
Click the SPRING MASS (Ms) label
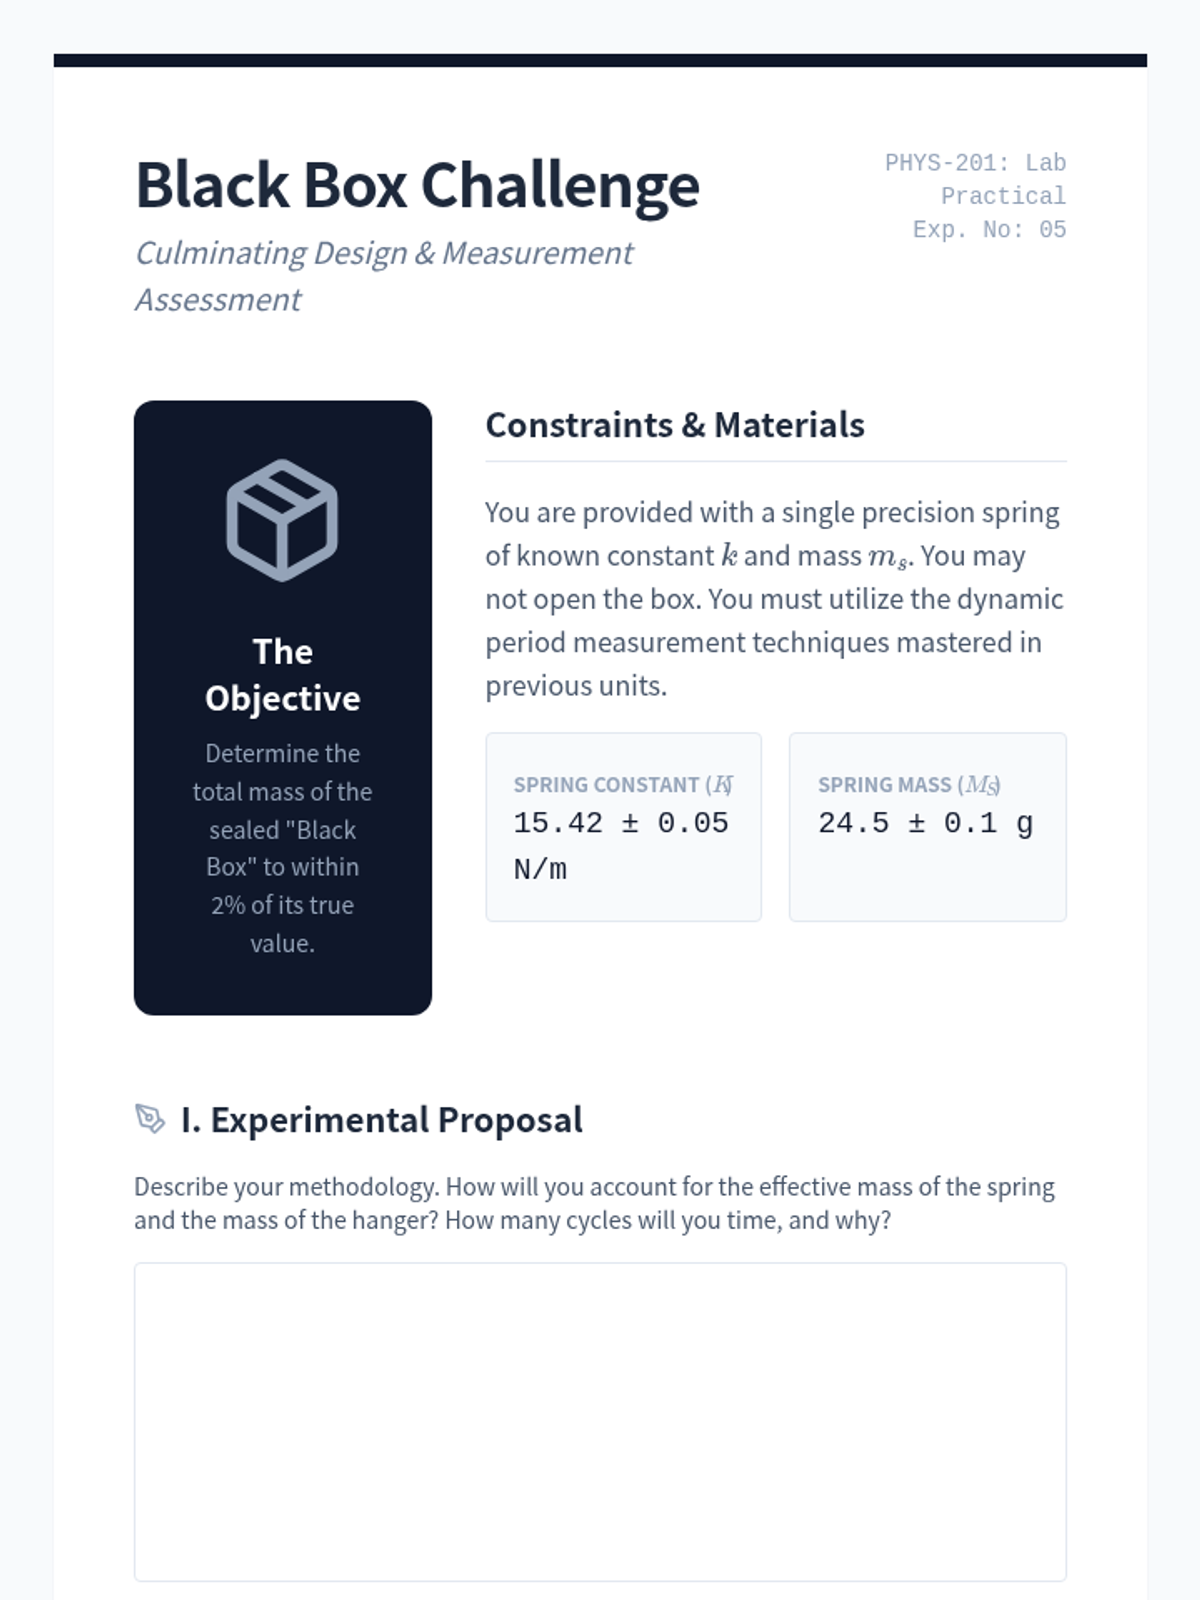click(x=909, y=785)
